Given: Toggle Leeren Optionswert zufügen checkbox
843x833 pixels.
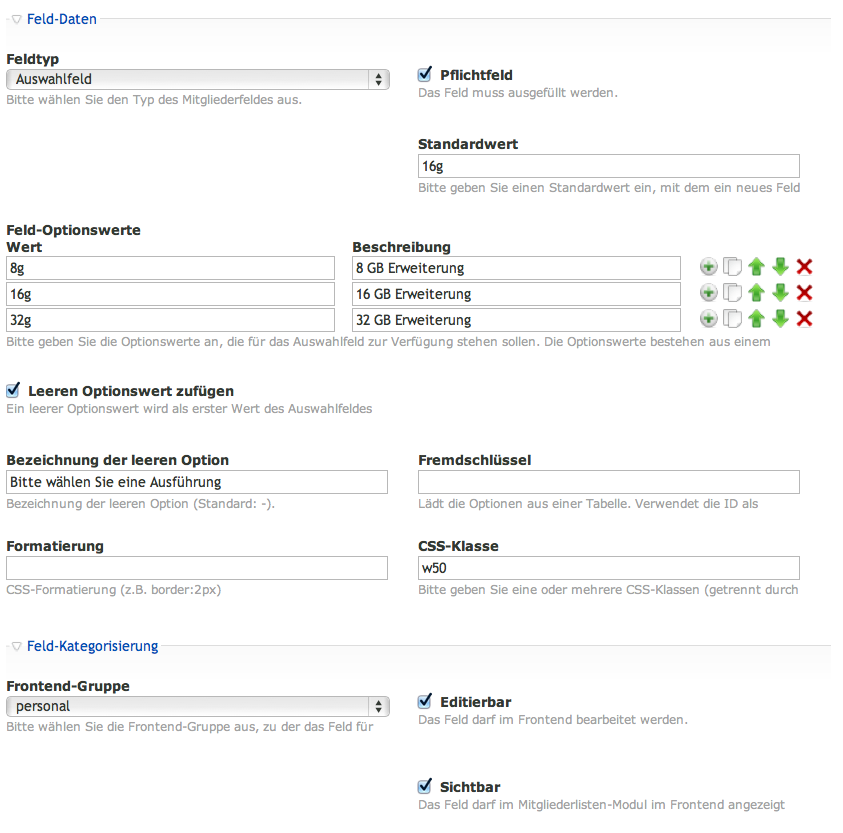Looking at the screenshot, I should [13, 390].
